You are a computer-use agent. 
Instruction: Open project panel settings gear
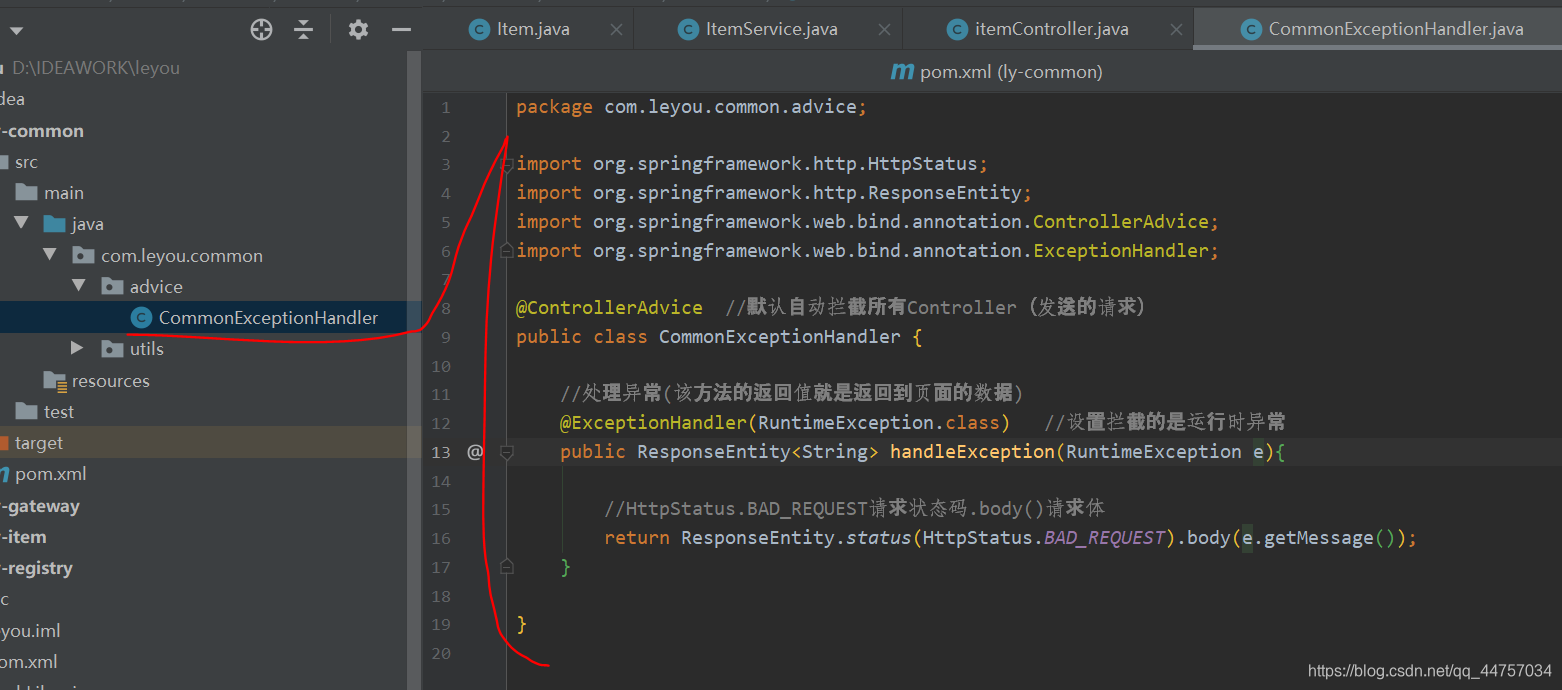358,30
